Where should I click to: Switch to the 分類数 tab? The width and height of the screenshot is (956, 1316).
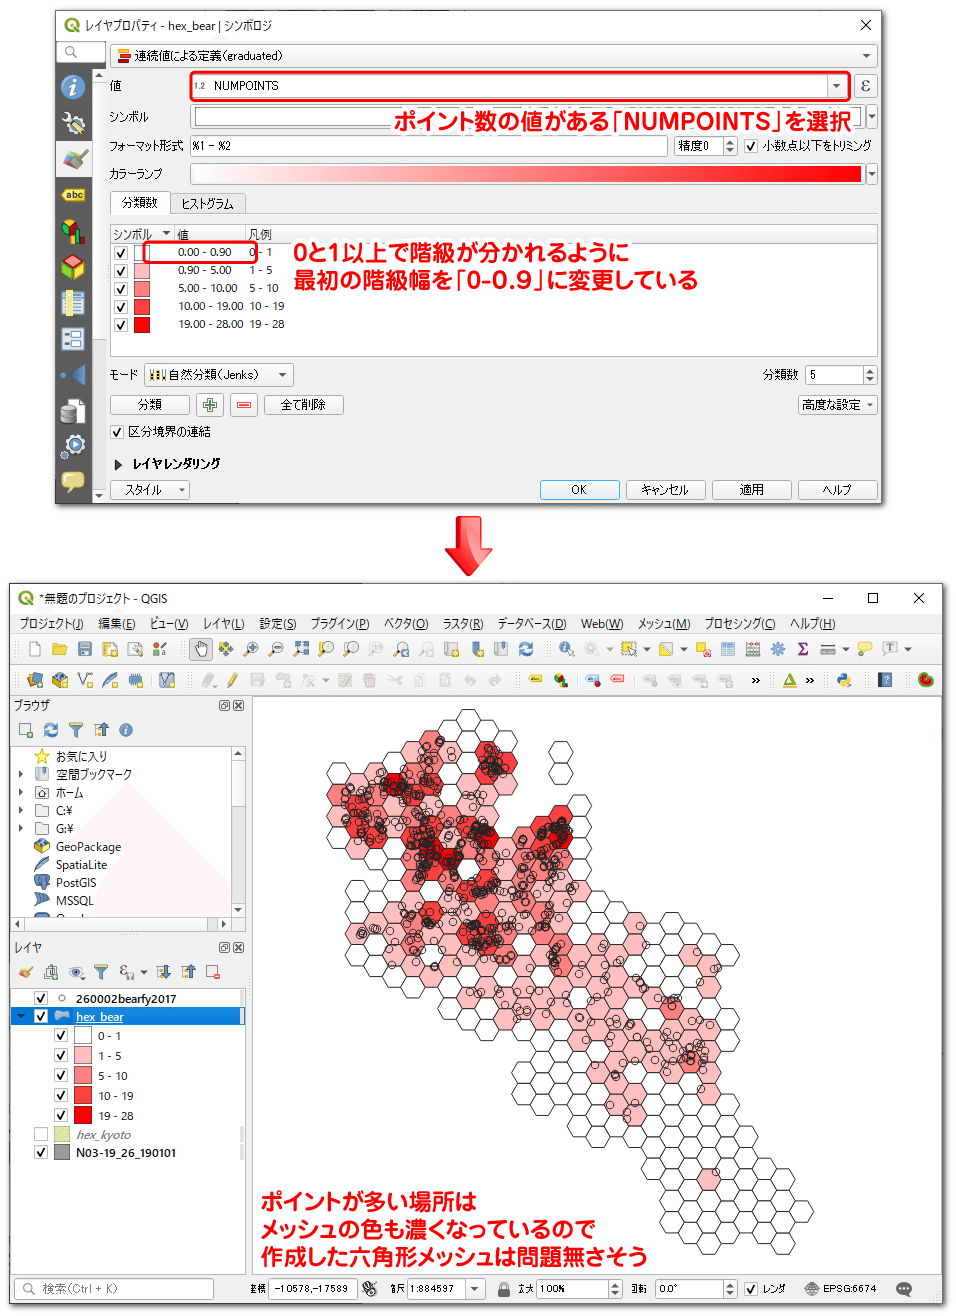(140, 203)
